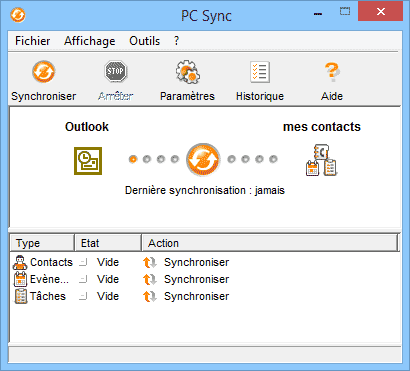Click the Synchroniser toolbar label
The height and width of the screenshot is (371, 410).
pyautogui.click(x=44, y=96)
